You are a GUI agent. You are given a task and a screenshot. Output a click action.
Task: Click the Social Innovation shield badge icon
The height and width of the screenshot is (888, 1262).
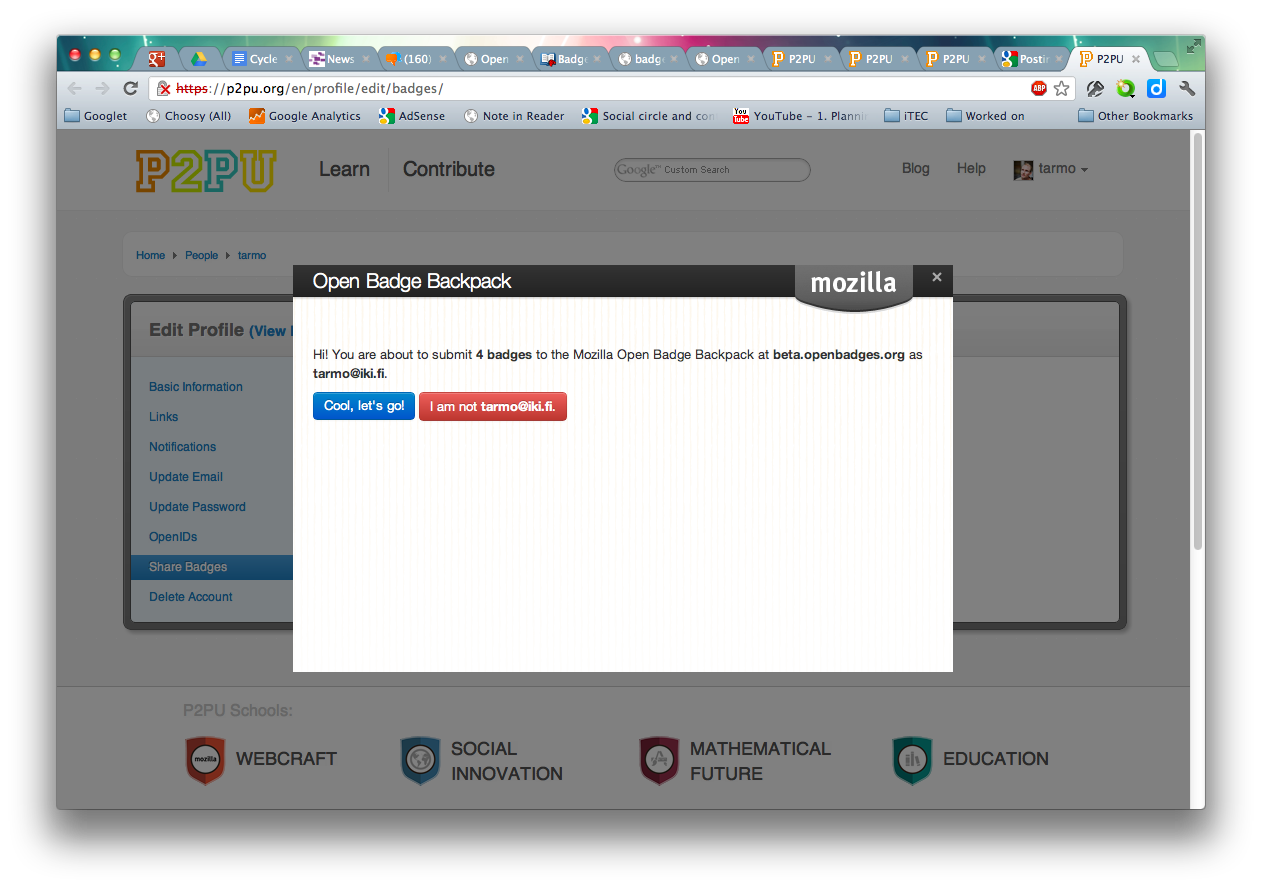[x=420, y=760]
